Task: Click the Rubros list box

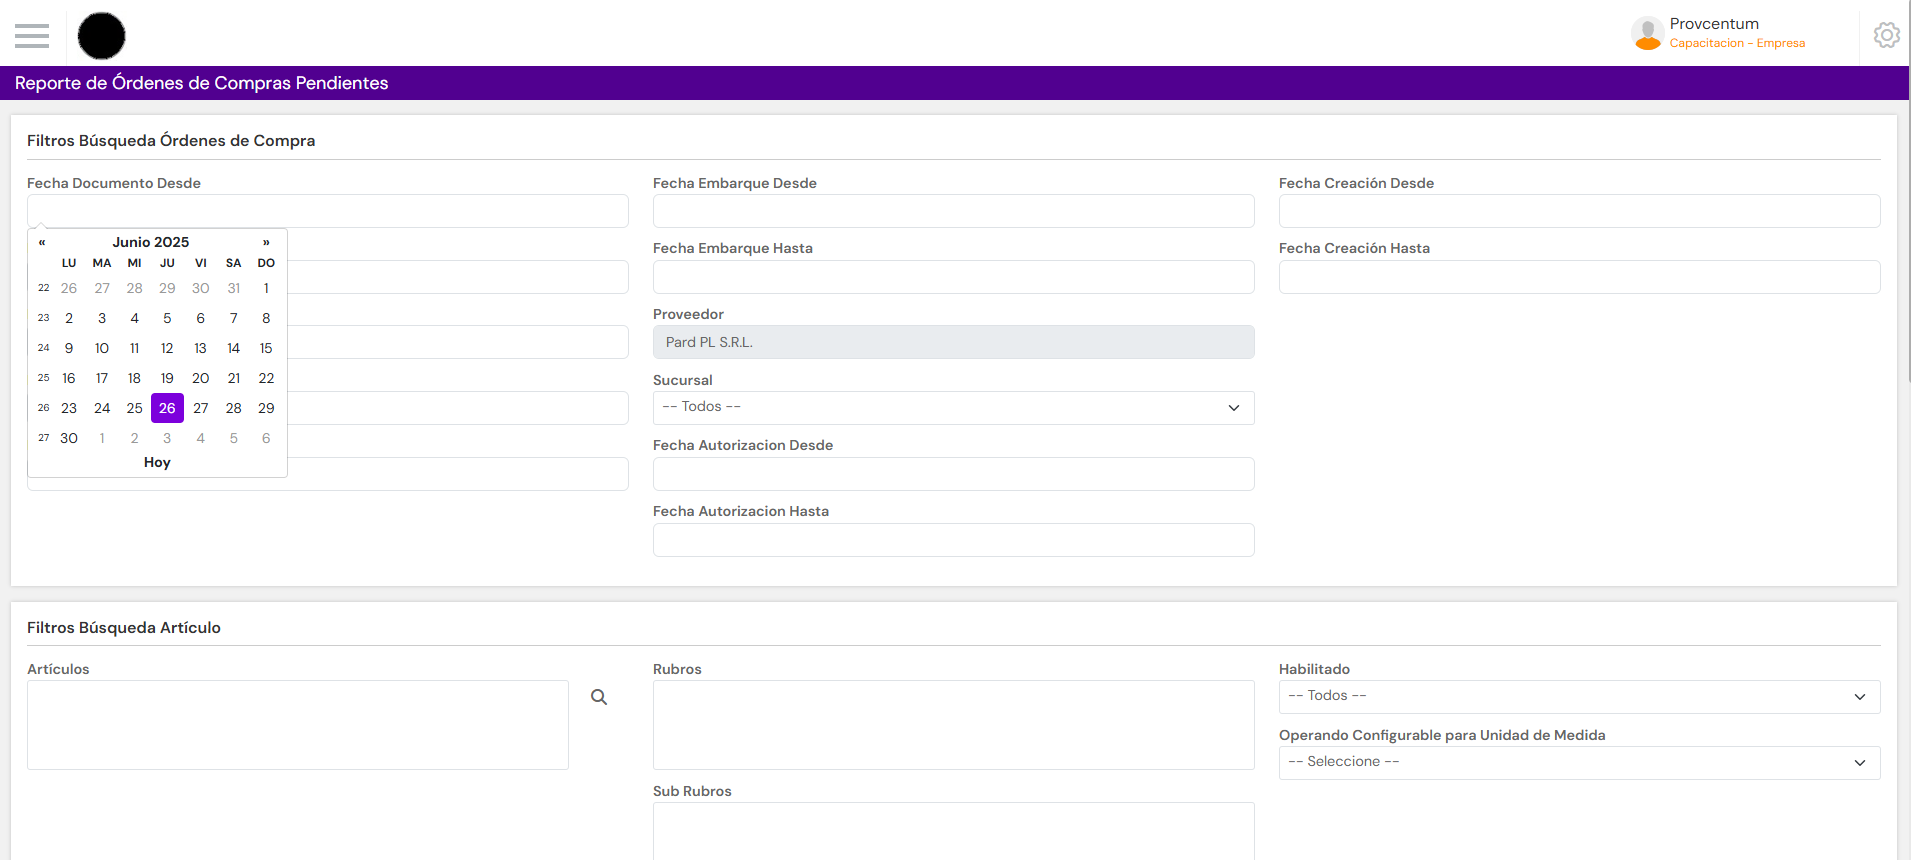Action: (954, 725)
